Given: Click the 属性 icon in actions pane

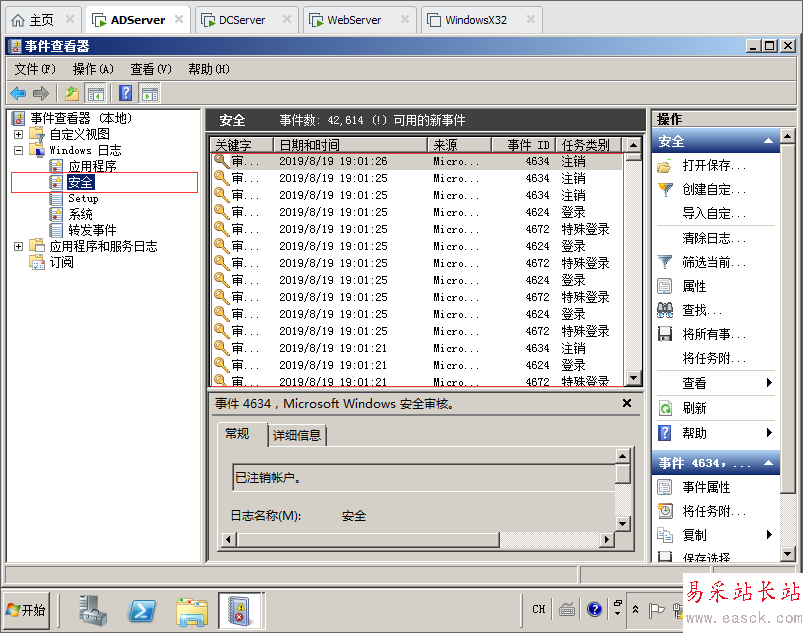Looking at the screenshot, I should point(665,286).
